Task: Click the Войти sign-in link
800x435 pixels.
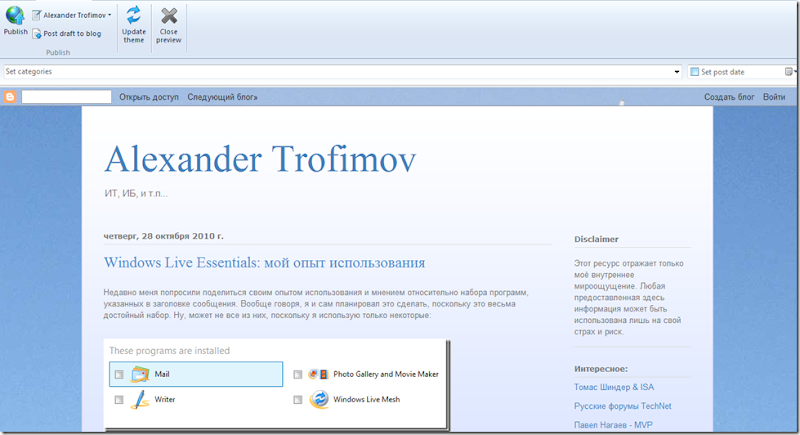Action: click(x=774, y=97)
